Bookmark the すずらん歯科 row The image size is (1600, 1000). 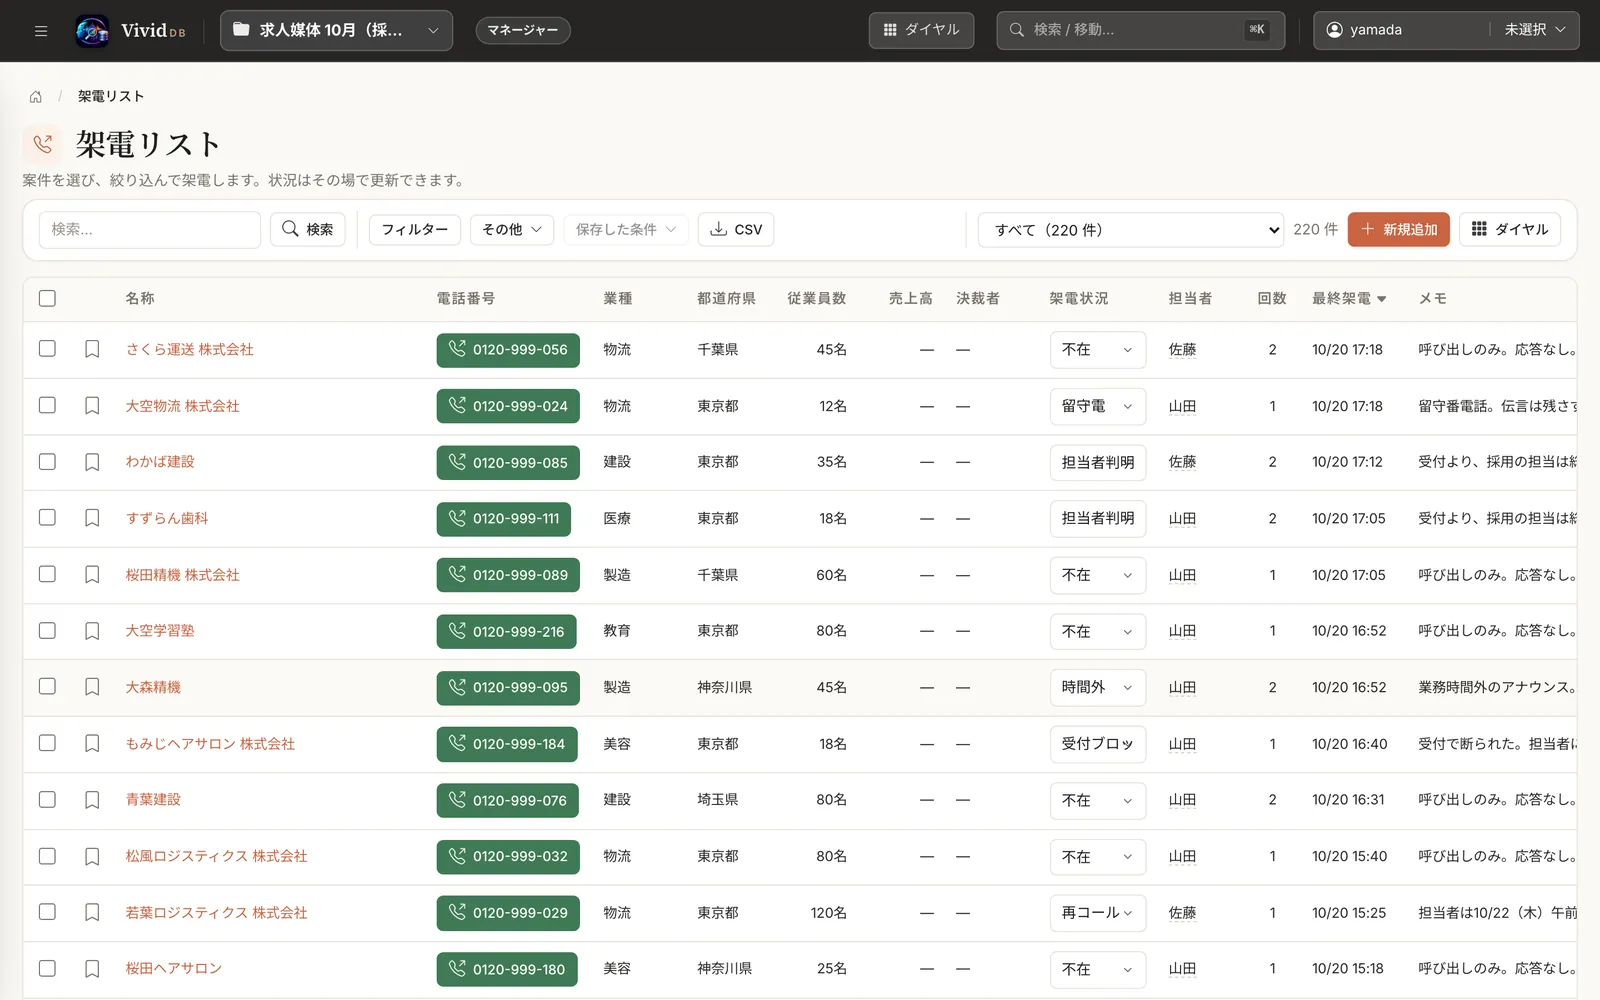pos(92,518)
